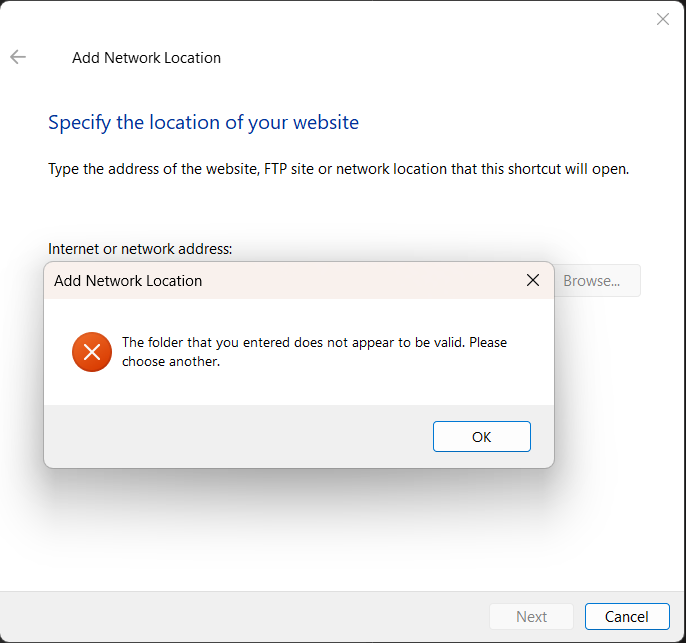686x643 pixels.
Task: Close the Add Network Location wizard window
Action: coord(663,19)
